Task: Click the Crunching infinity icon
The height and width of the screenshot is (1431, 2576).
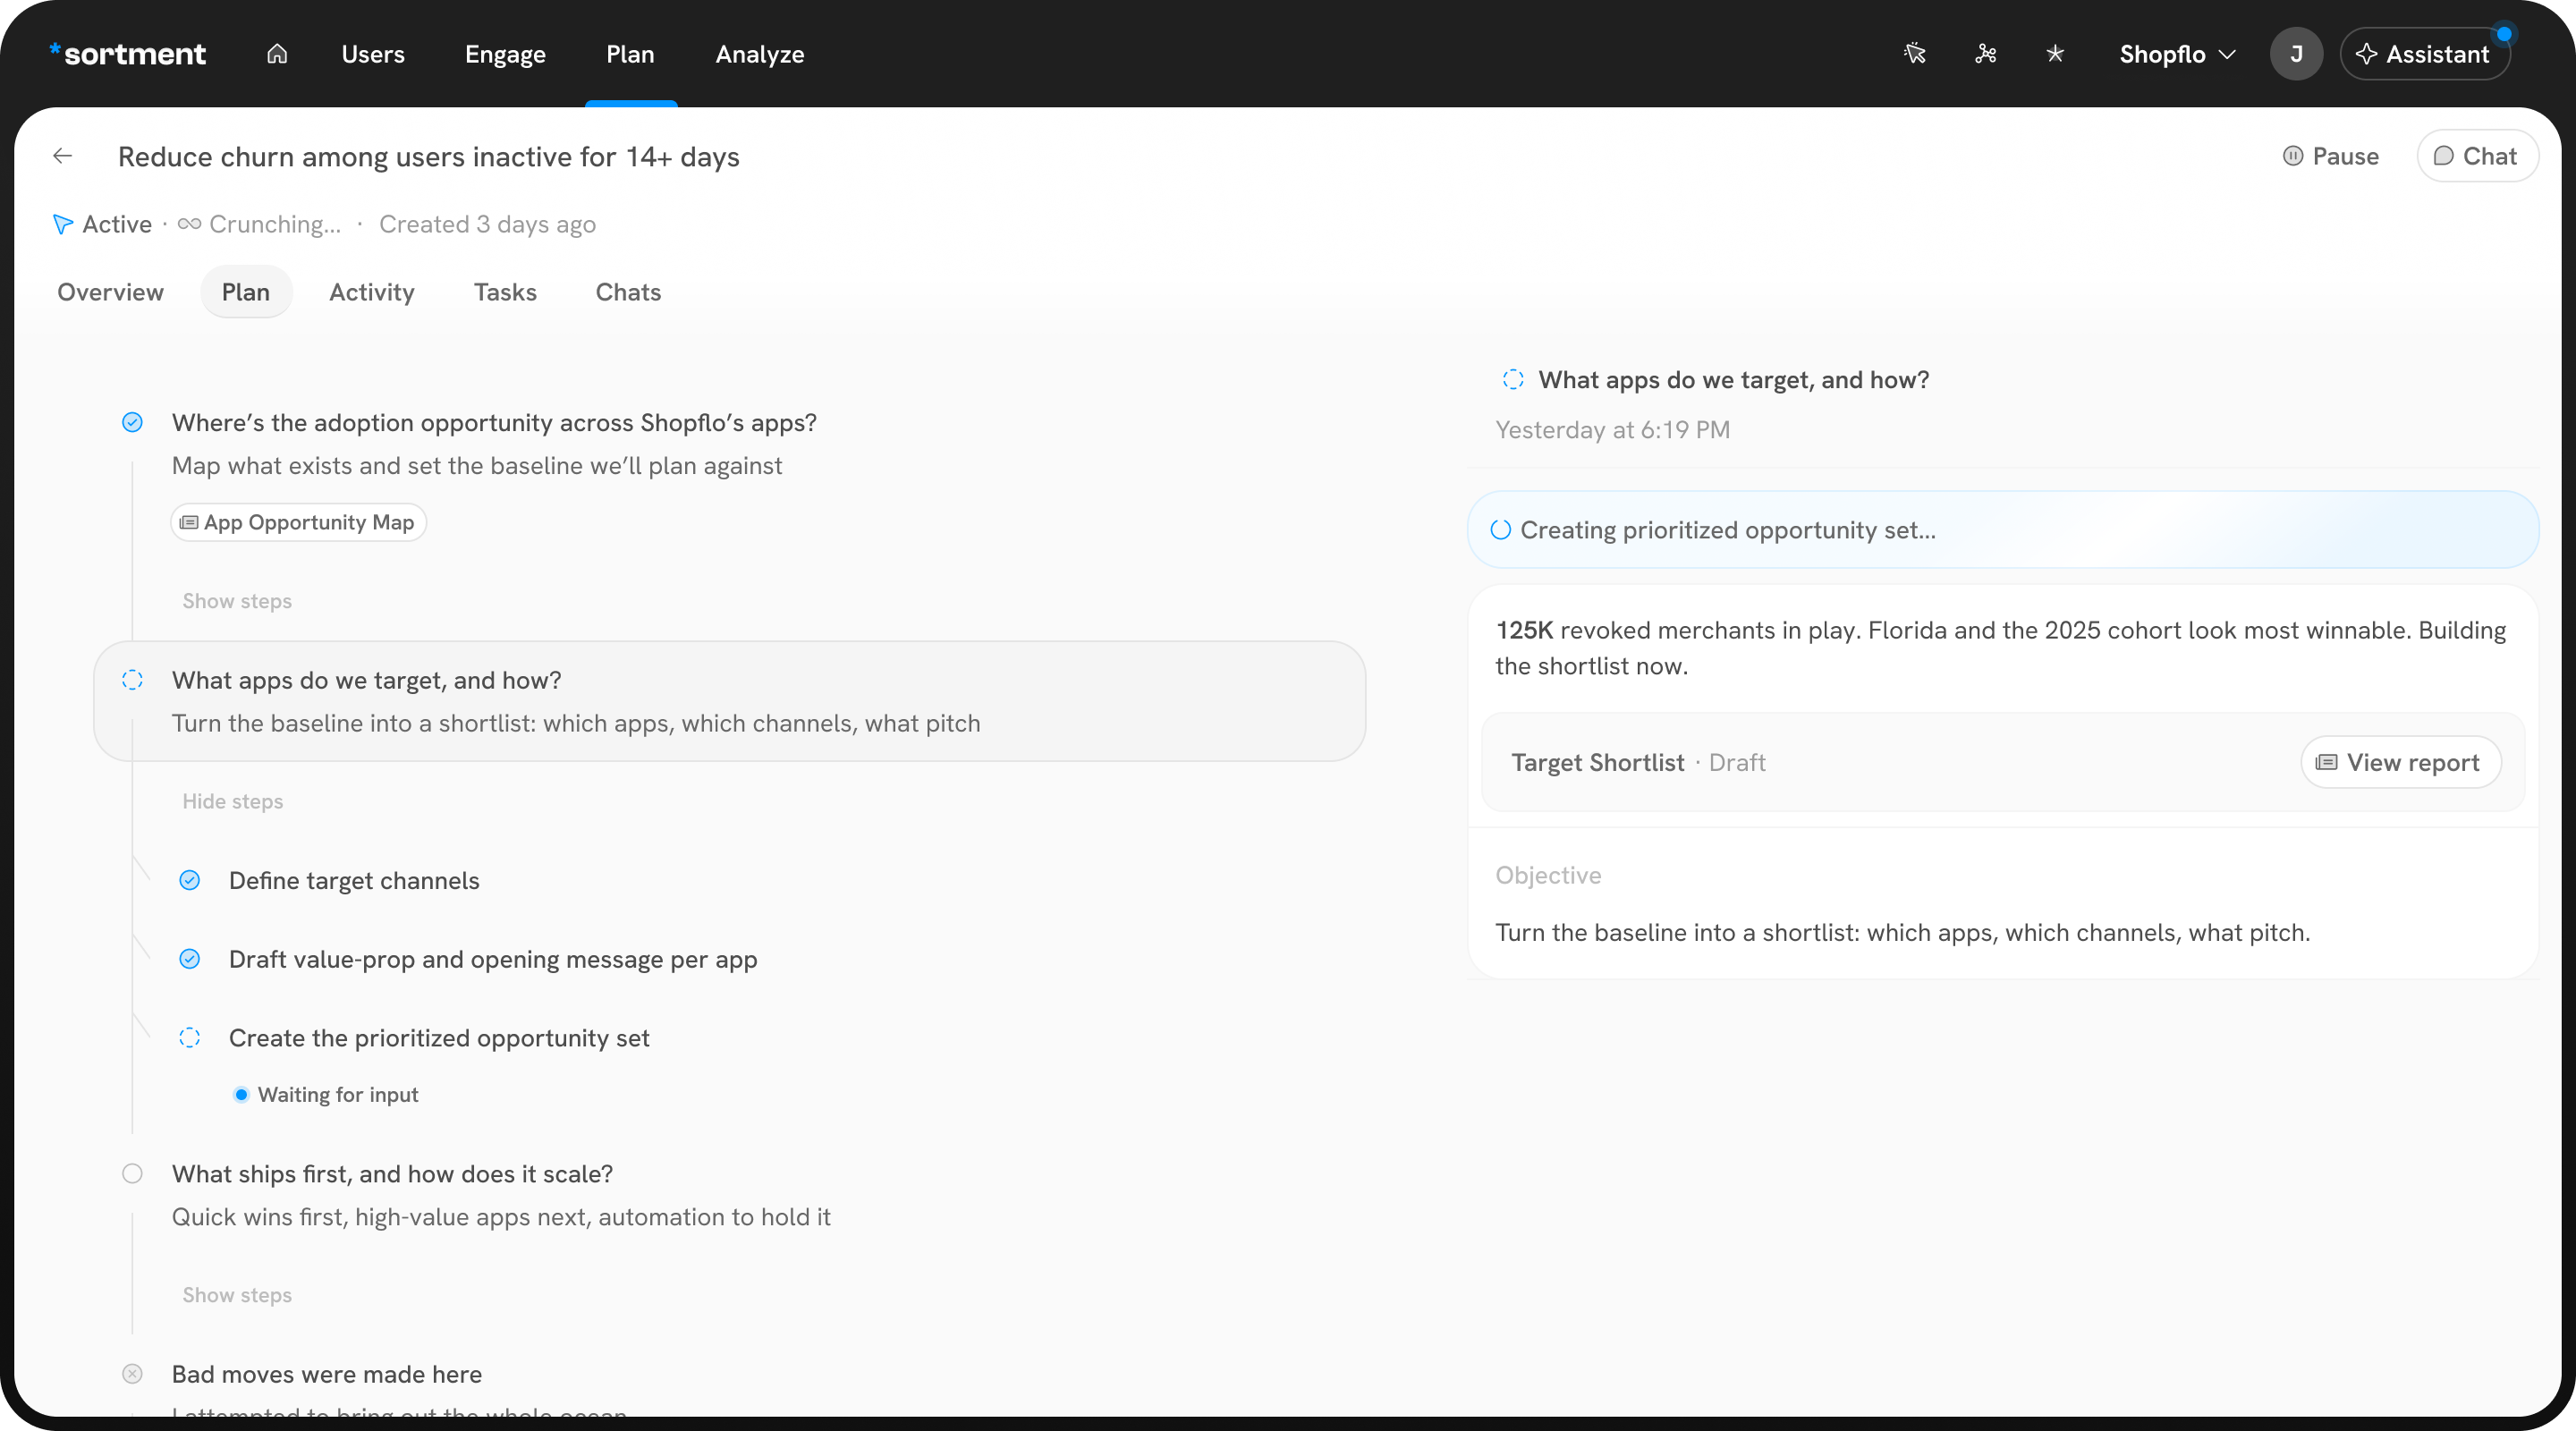Action: [189, 224]
